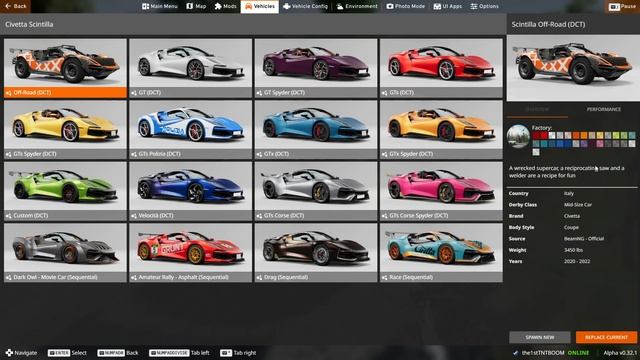Switch to the Overview tab
Screen dimensions: 640x360
[537, 109]
